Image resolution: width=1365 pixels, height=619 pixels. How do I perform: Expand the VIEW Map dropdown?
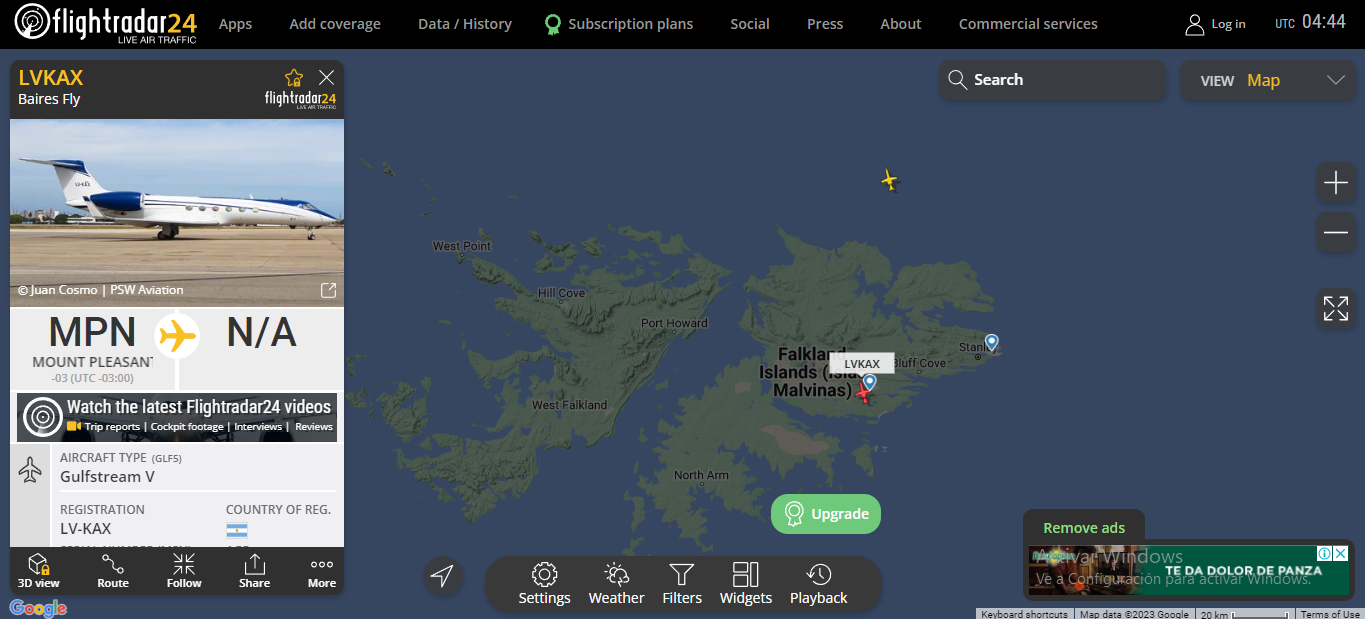[x=1269, y=80]
